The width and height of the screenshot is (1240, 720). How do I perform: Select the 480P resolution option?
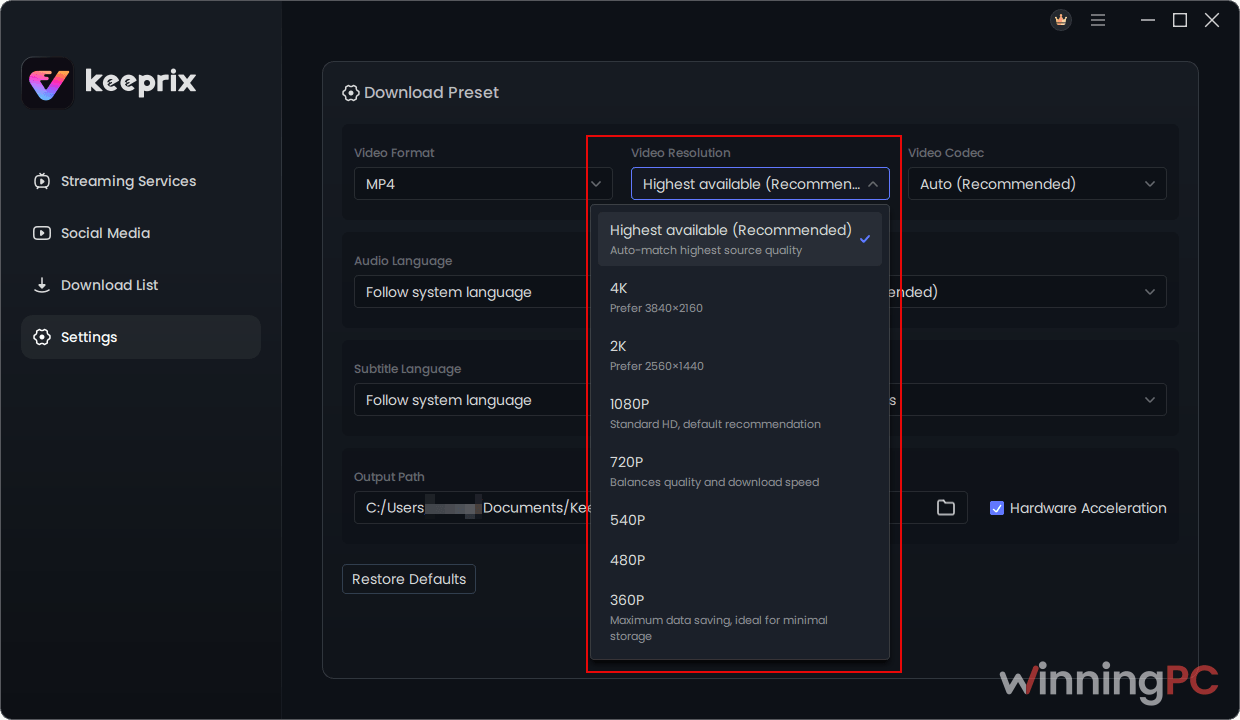point(740,560)
